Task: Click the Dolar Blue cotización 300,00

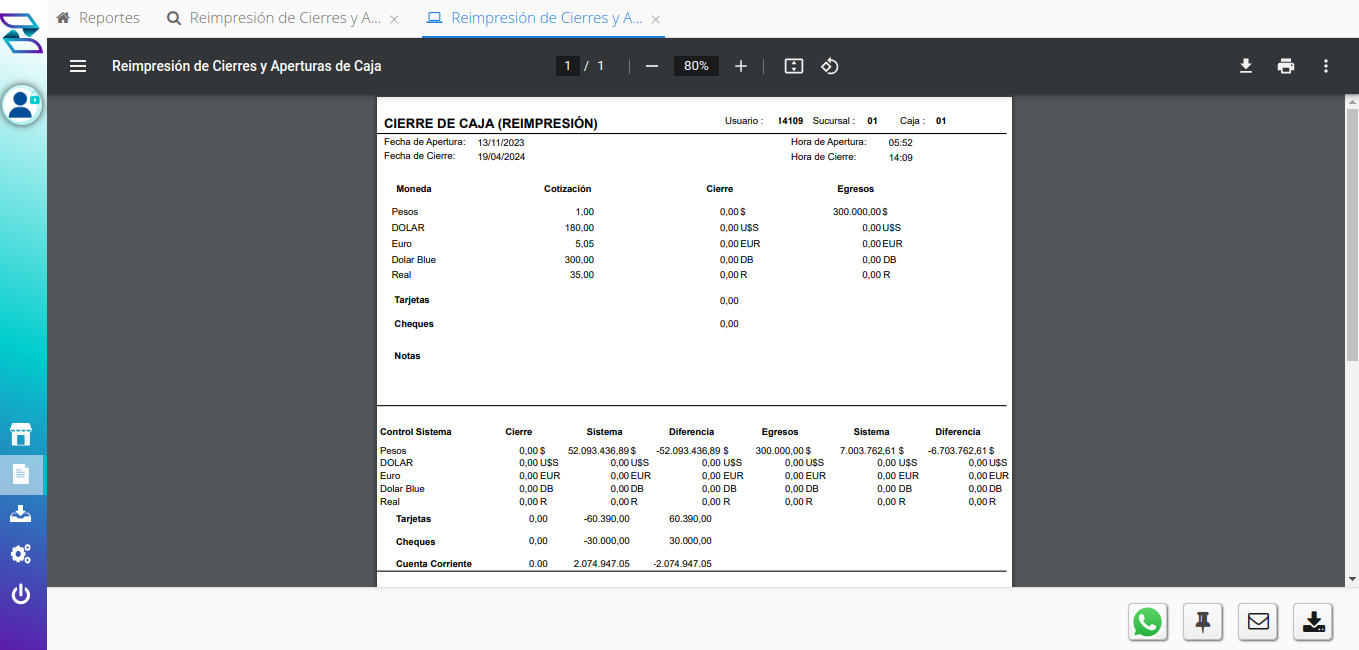Action: point(579,260)
